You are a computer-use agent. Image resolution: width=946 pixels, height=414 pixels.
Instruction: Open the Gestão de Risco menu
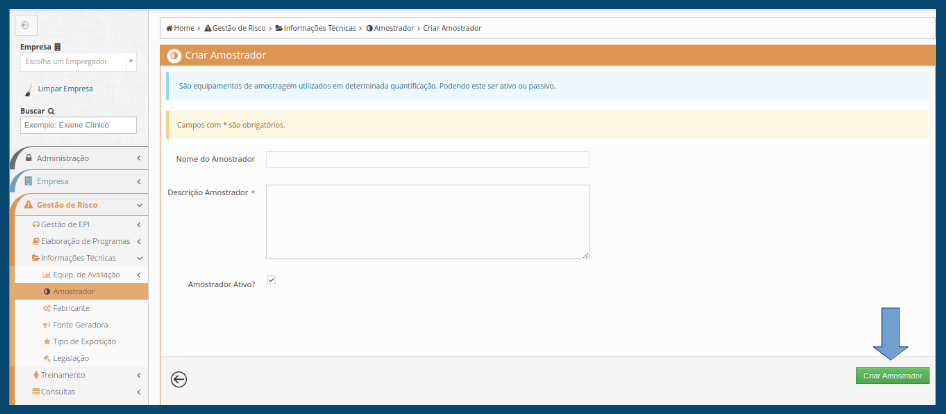point(67,205)
